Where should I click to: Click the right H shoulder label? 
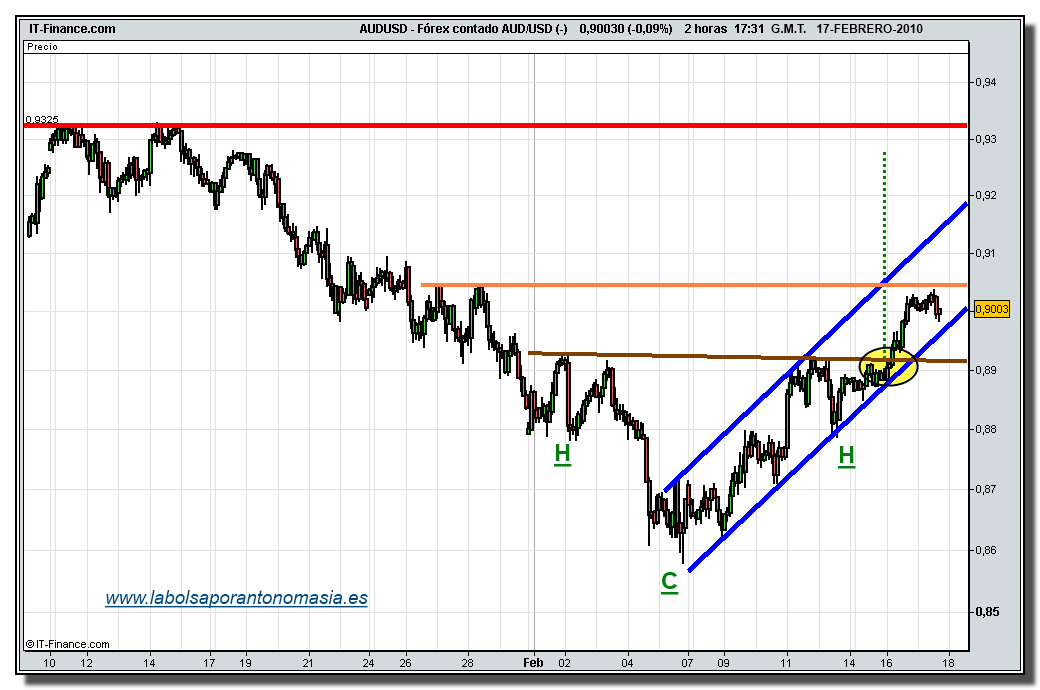[846, 456]
